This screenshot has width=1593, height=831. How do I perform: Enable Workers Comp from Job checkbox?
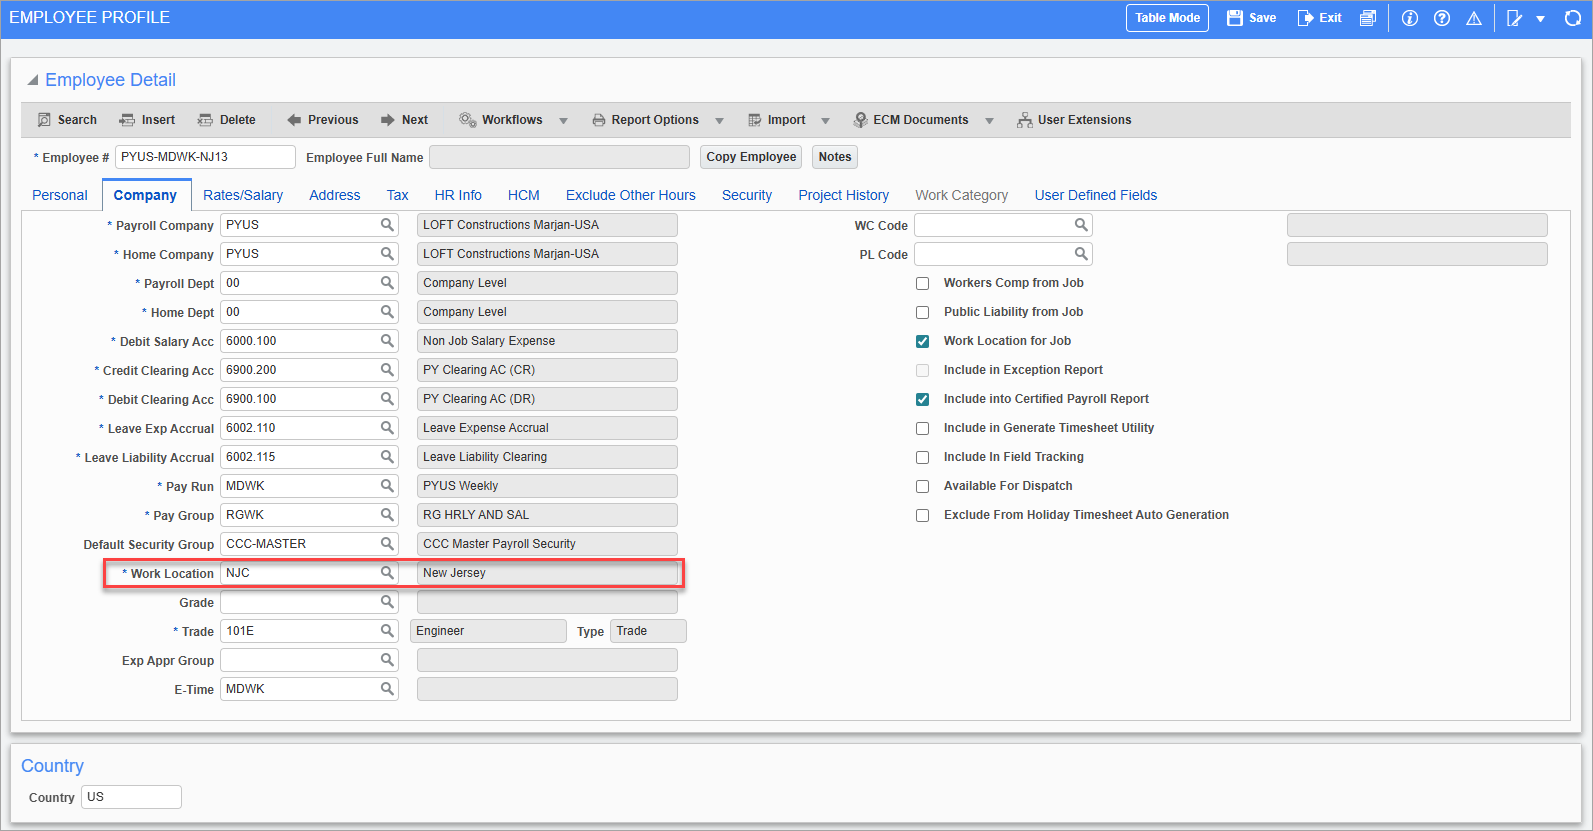pos(923,284)
